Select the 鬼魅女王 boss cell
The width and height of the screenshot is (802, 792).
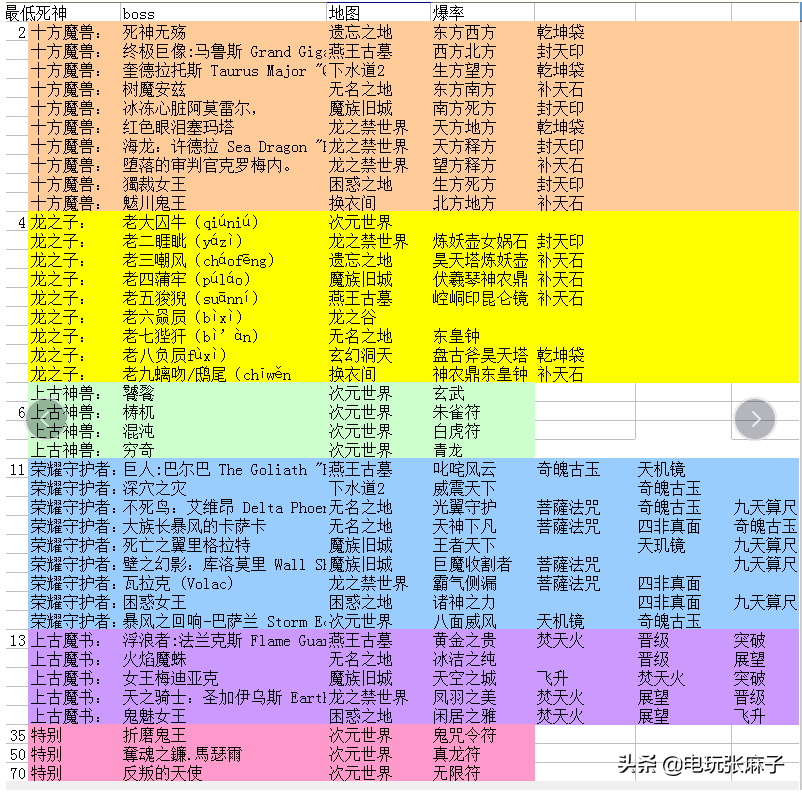[154, 716]
